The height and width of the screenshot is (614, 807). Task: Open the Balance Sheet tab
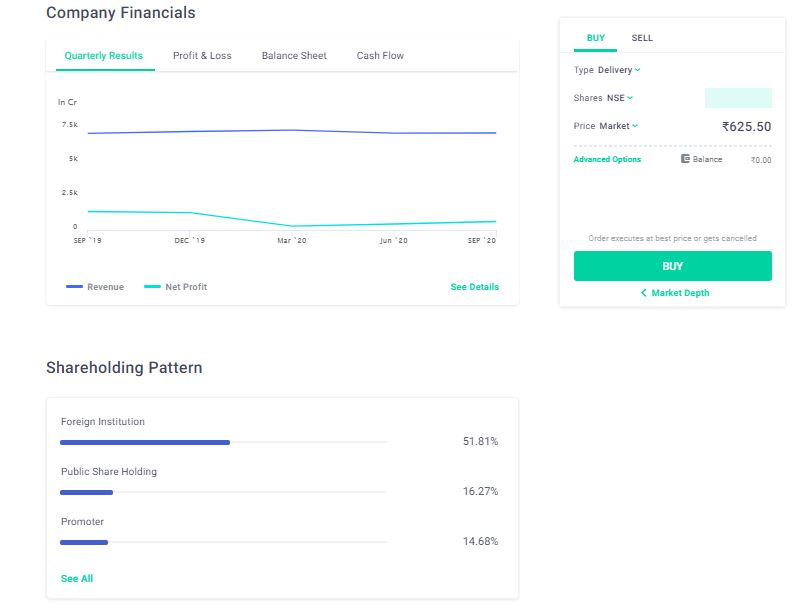point(293,55)
